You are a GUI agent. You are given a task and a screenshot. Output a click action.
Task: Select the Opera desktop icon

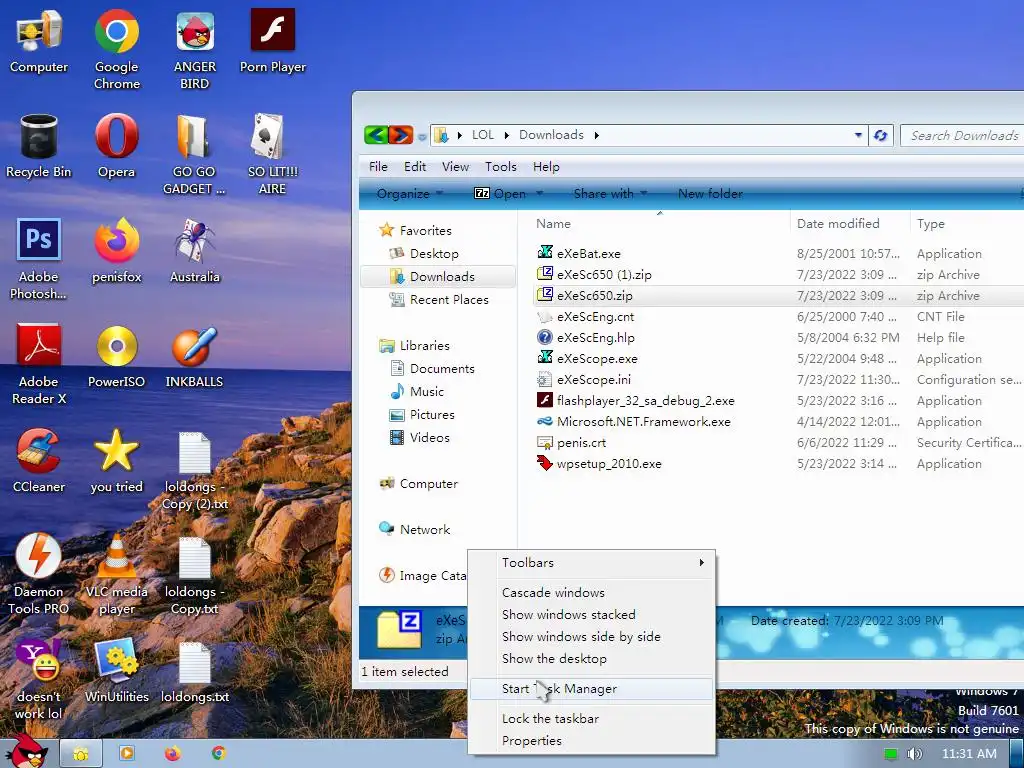tap(116, 146)
